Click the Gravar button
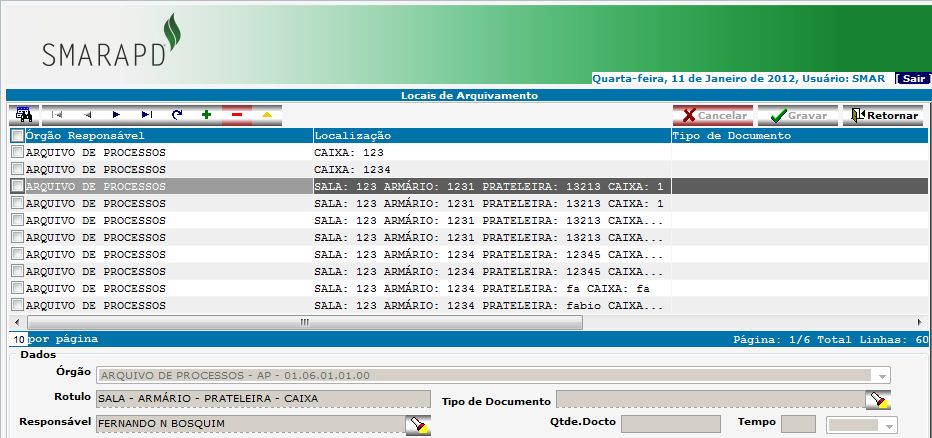The width and height of the screenshot is (932, 438). (798, 115)
